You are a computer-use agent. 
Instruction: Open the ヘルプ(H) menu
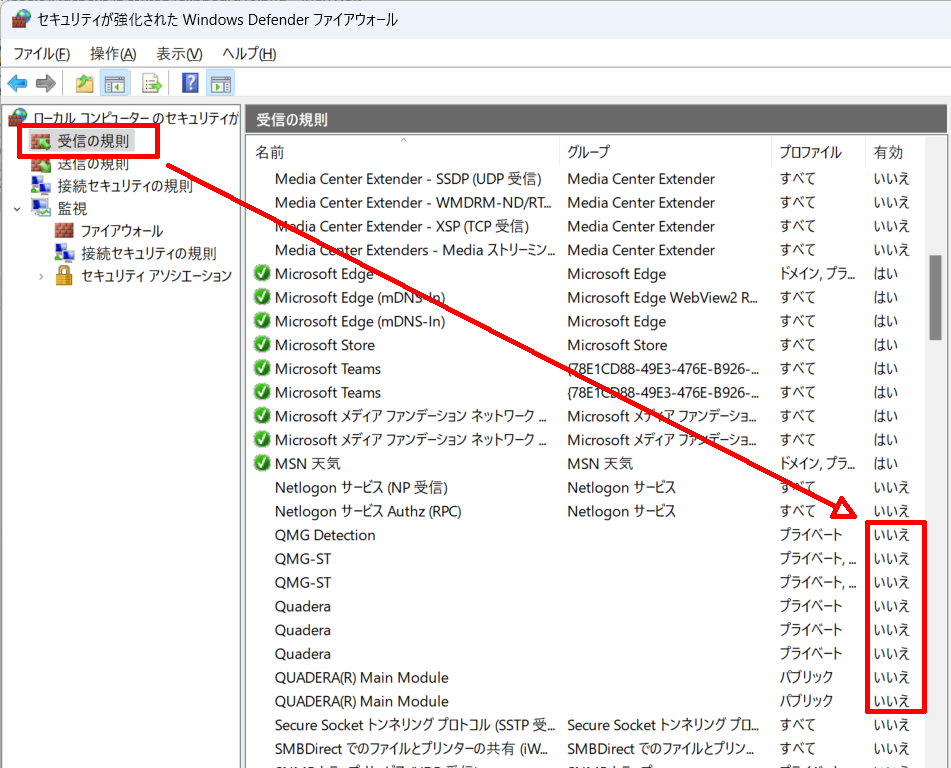[x=249, y=53]
